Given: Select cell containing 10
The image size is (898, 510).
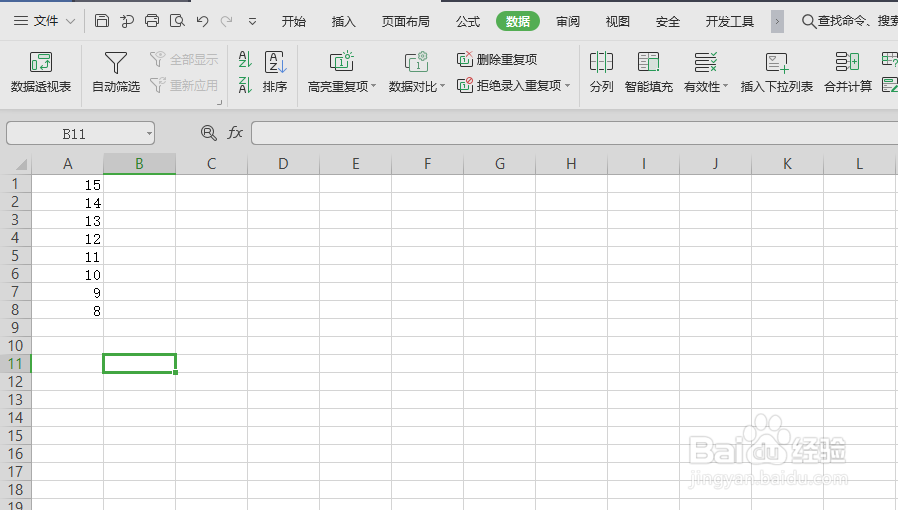Looking at the screenshot, I should click(68, 274).
